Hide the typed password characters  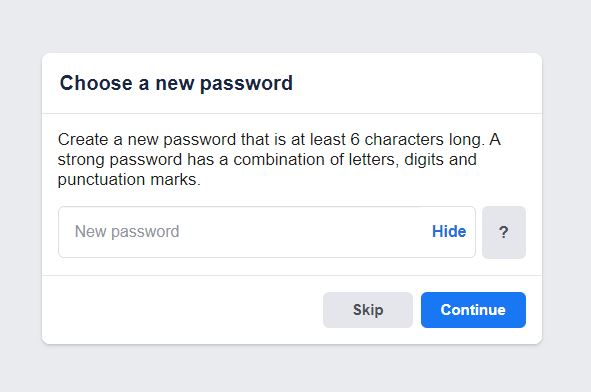tap(449, 231)
